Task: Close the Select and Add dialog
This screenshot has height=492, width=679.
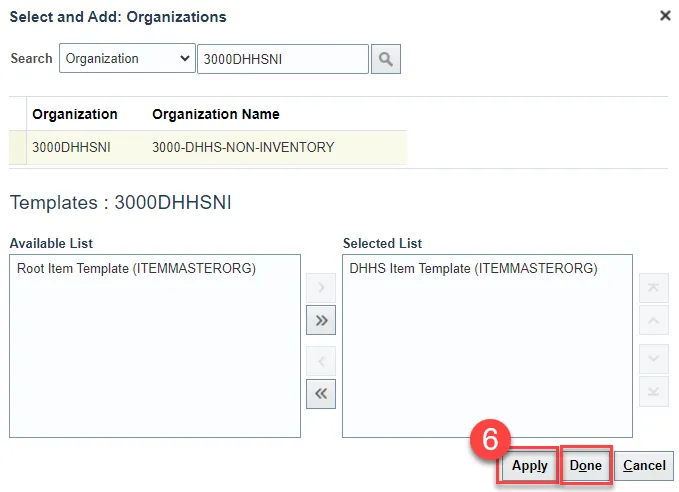Action: [x=666, y=16]
